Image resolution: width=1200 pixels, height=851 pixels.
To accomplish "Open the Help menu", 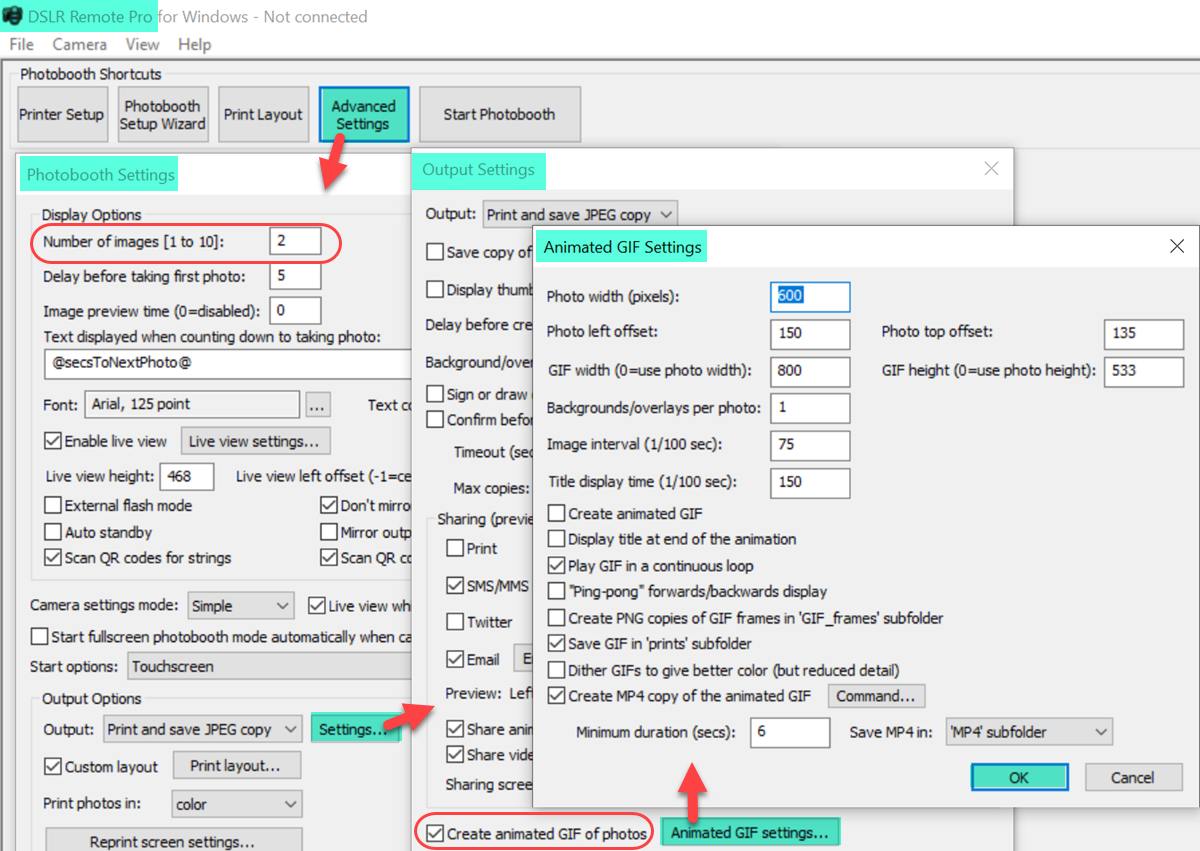I will [x=194, y=44].
